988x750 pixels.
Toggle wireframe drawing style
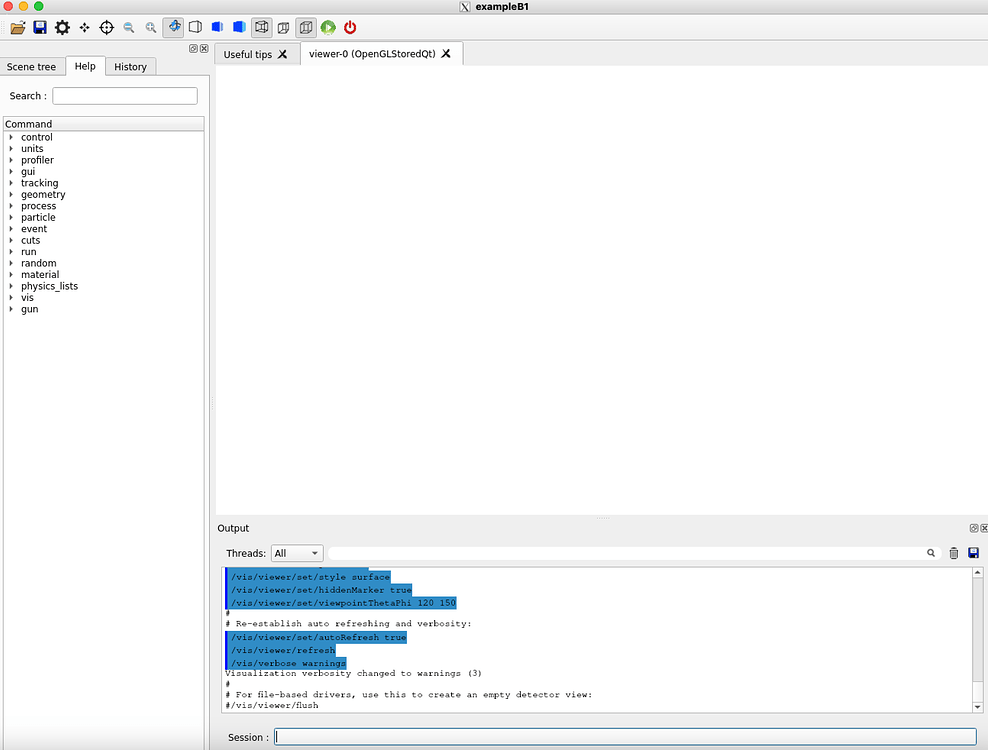[194, 27]
